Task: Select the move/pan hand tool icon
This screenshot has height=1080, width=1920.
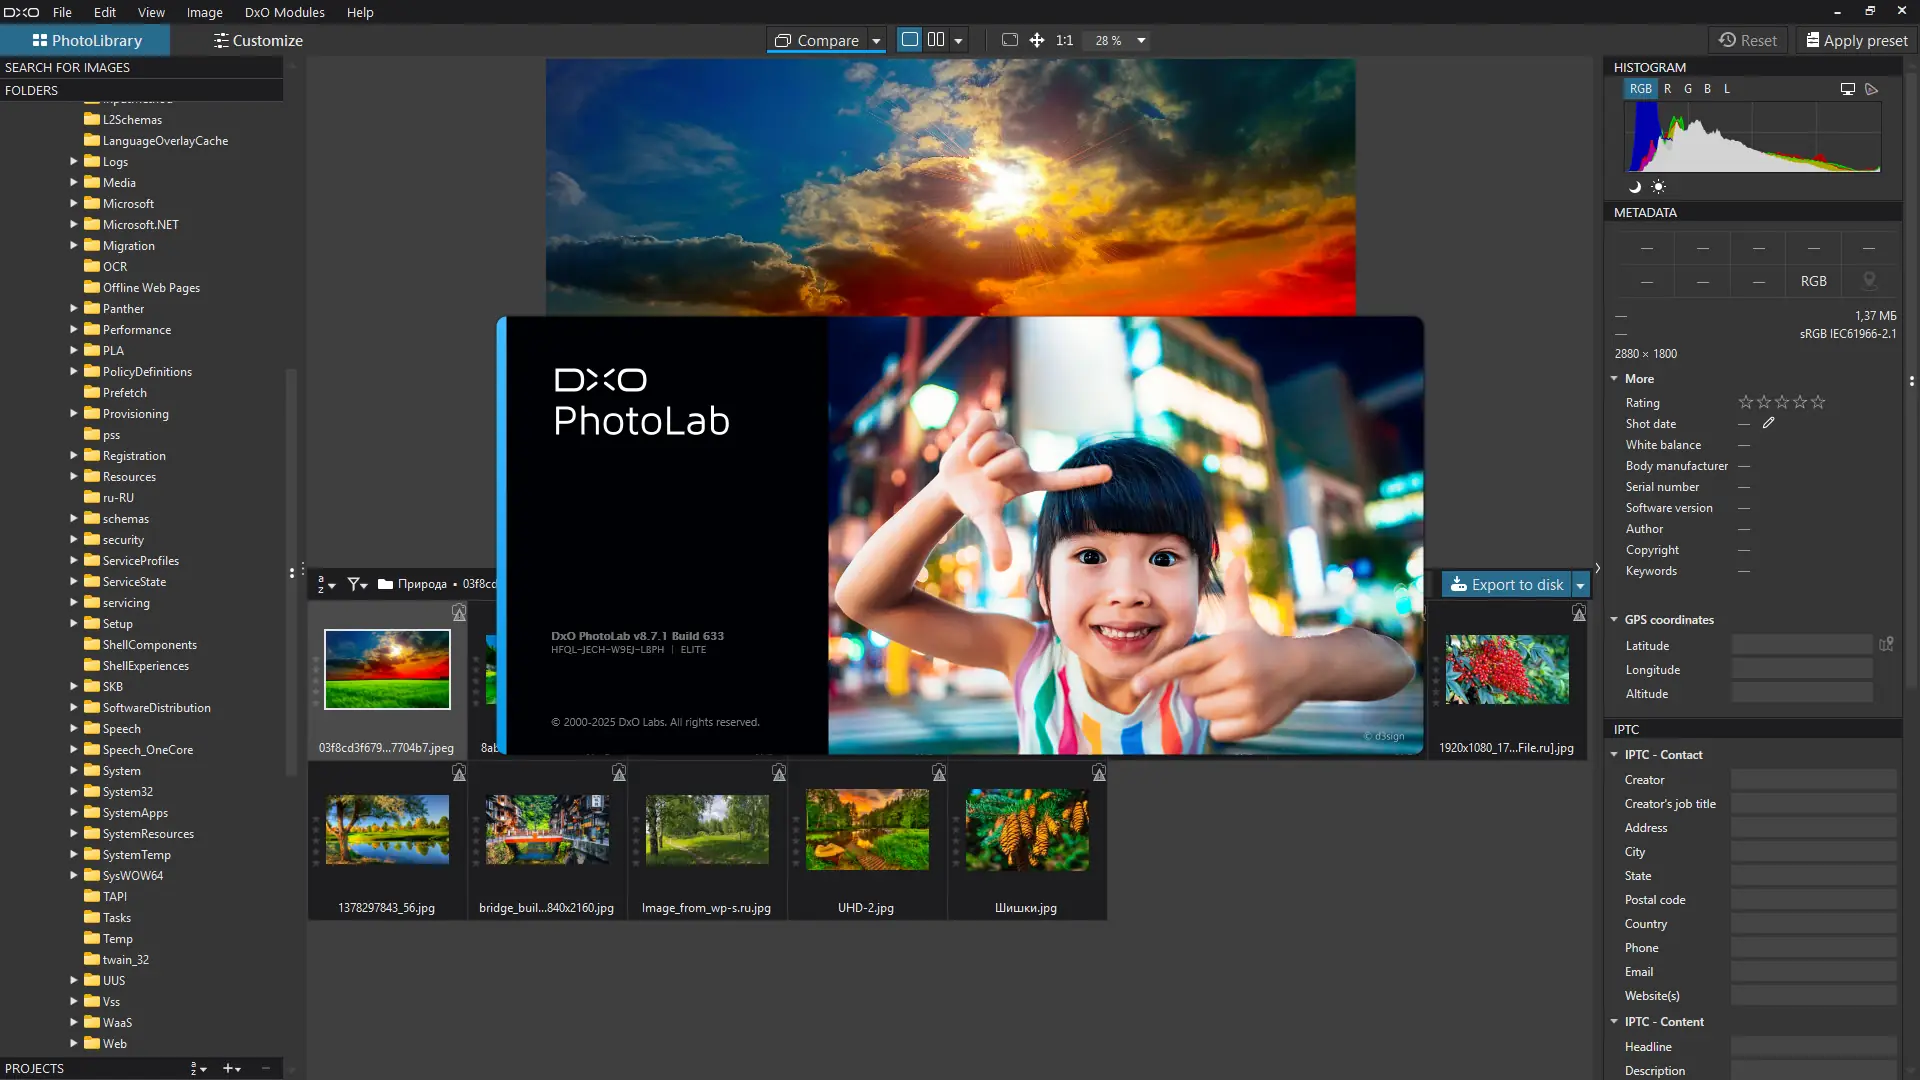Action: tap(1037, 40)
